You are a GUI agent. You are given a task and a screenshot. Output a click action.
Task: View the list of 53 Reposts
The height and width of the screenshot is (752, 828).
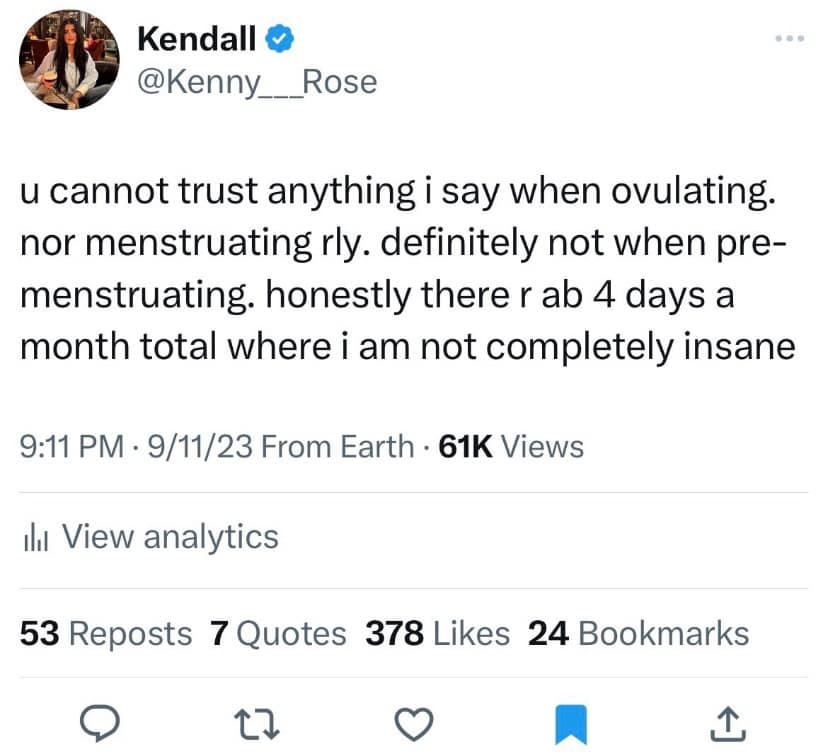pyautogui.click(x=105, y=633)
